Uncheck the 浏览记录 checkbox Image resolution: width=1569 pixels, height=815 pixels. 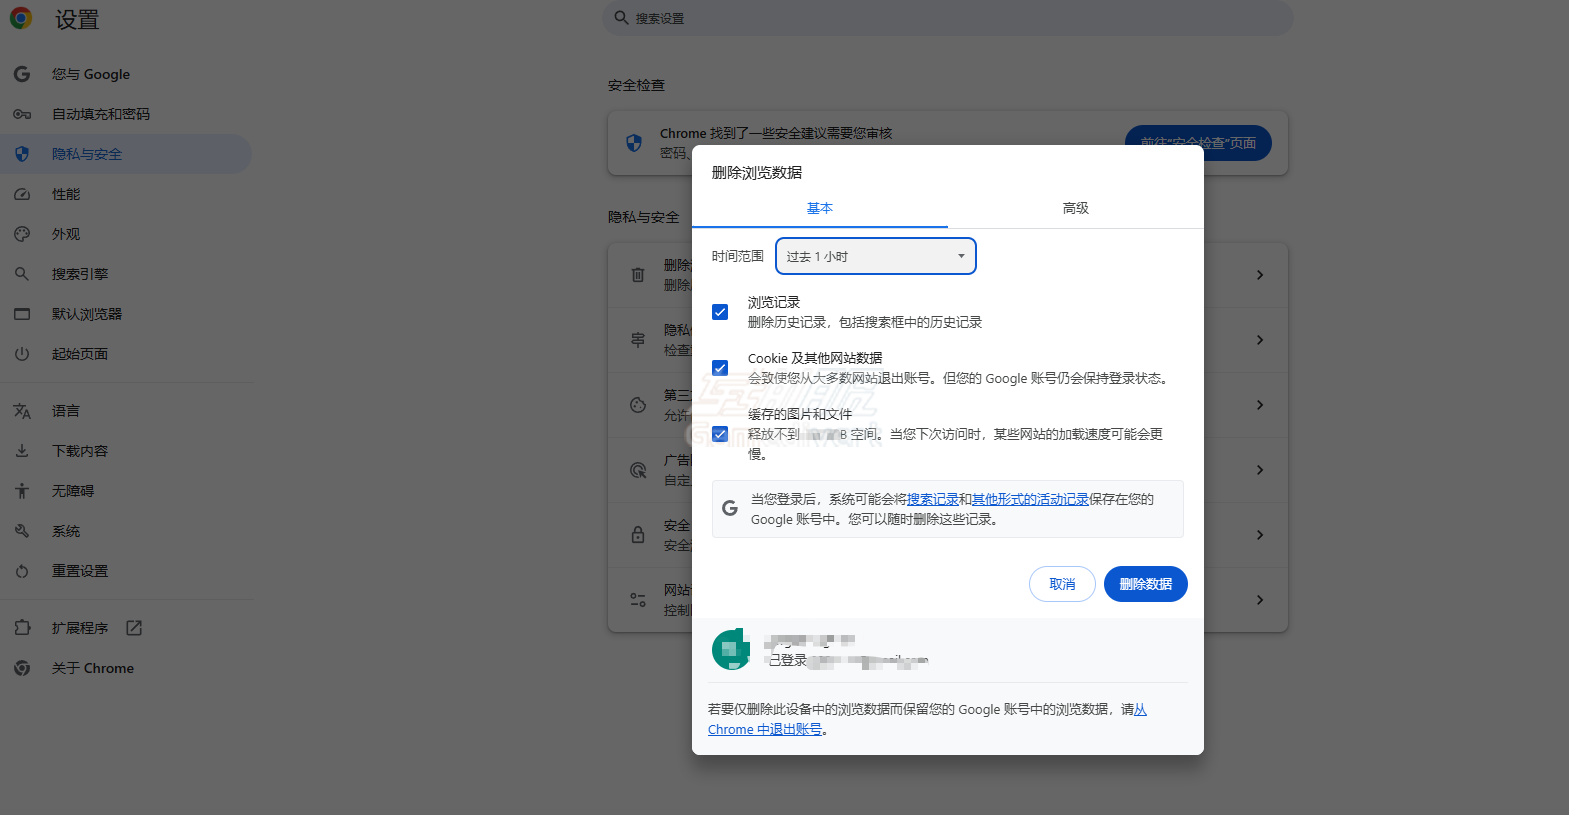click(720, 312)
